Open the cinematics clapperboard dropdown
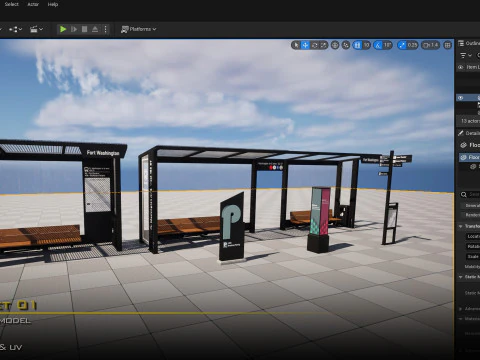This screenshot has height=360, width=480. [x=36, y=29]
